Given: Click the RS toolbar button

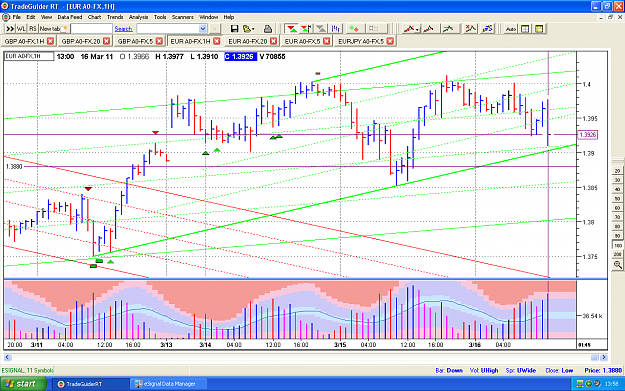Looking at the screenshot, I should coord(33,29).
